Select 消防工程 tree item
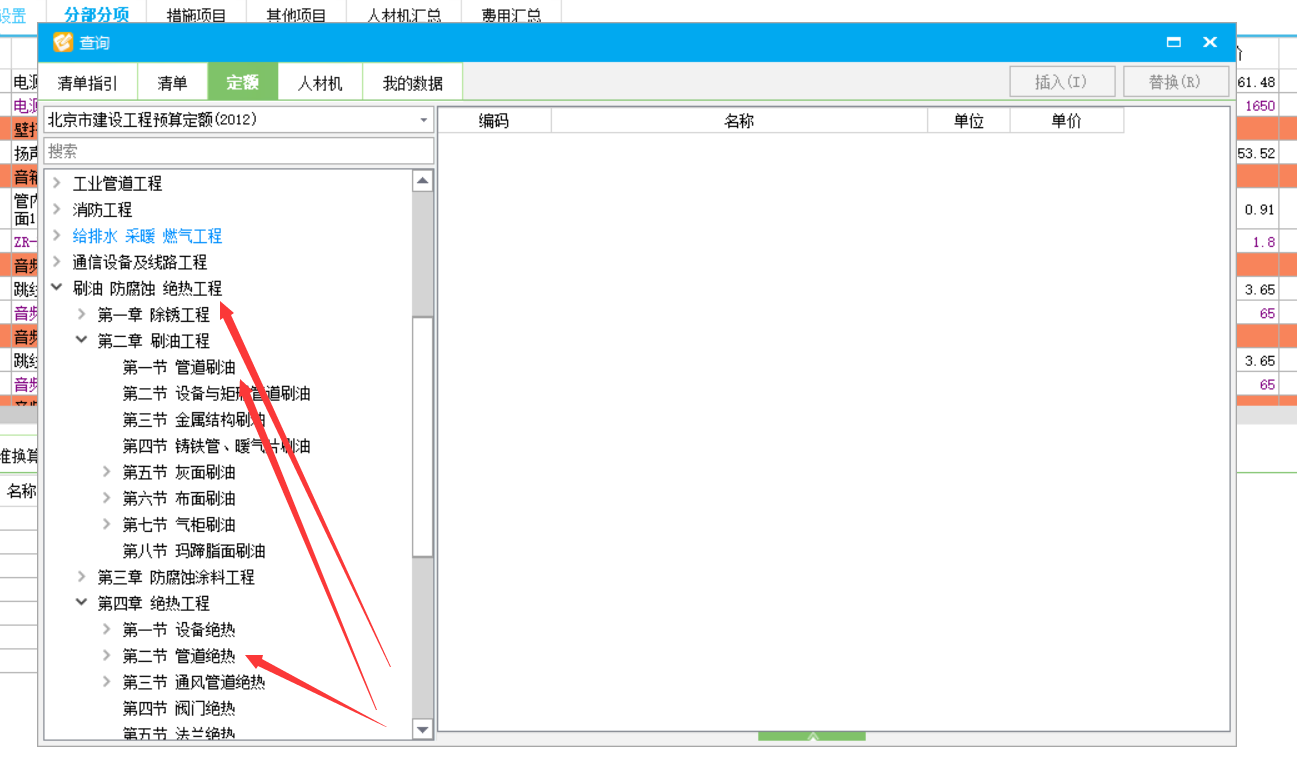This screenshot has width=1297, height=781. 102,210
